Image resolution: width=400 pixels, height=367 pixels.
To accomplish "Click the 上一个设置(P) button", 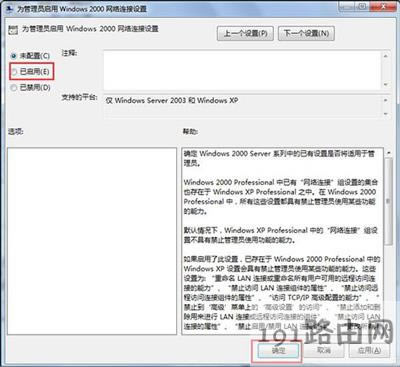I will tap(245, 33).
